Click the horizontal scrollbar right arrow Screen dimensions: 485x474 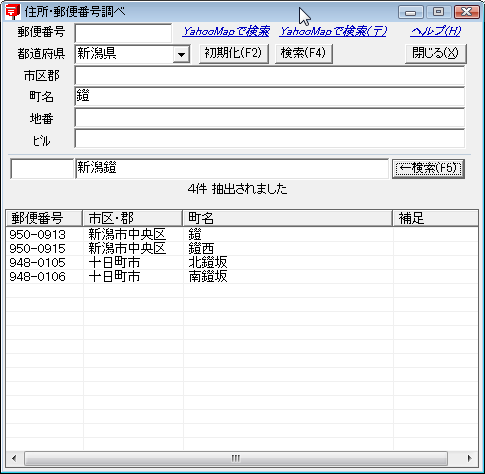pyautogui.click(x=470, y=458)
